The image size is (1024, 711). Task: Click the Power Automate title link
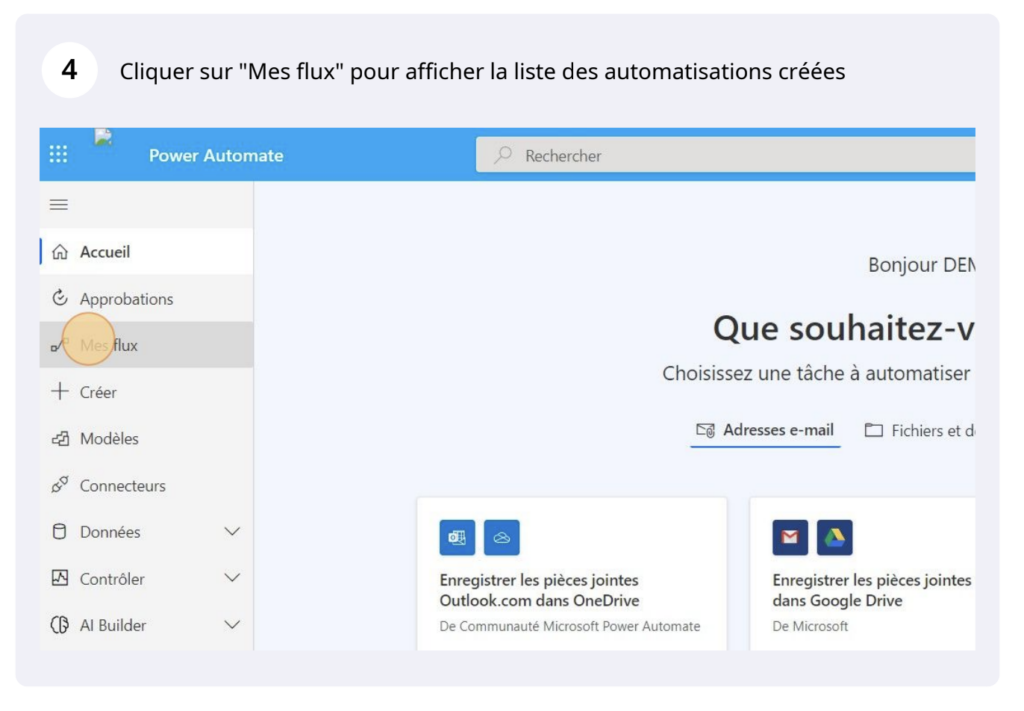216,155
